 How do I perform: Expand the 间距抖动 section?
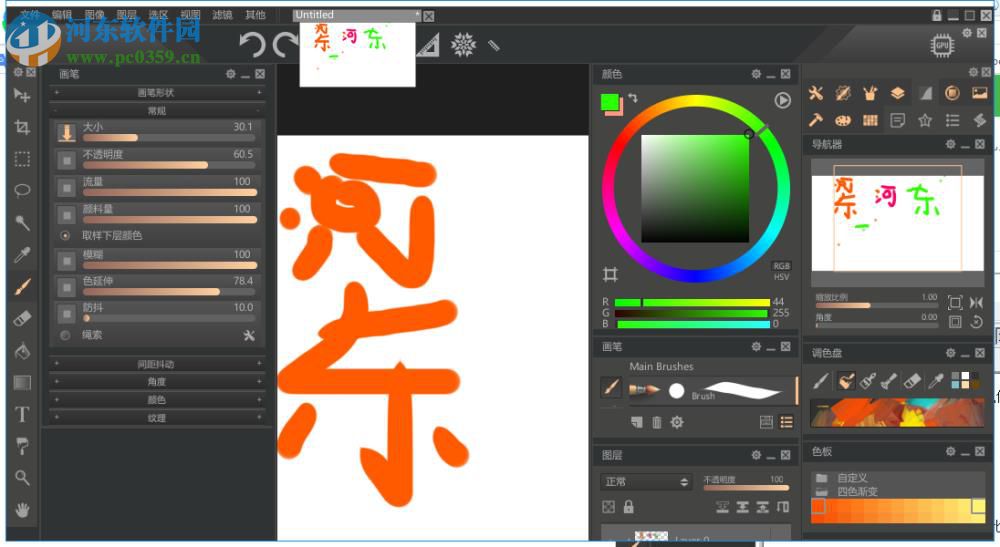[157, 364]
